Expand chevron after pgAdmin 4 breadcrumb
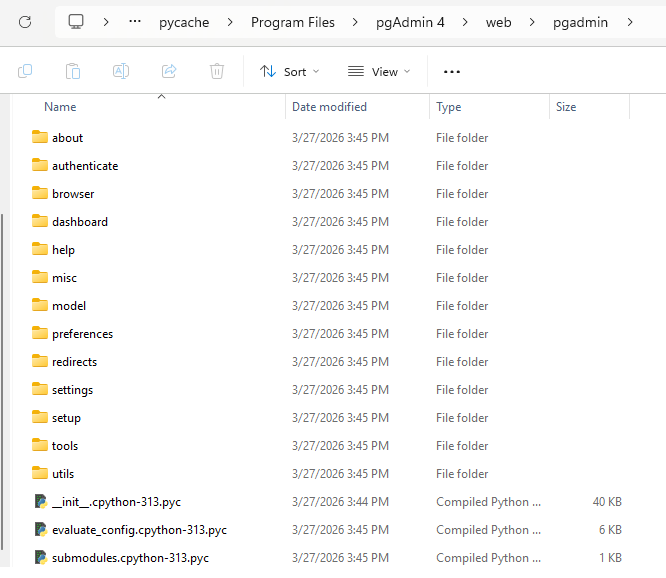 click(465, 22)
